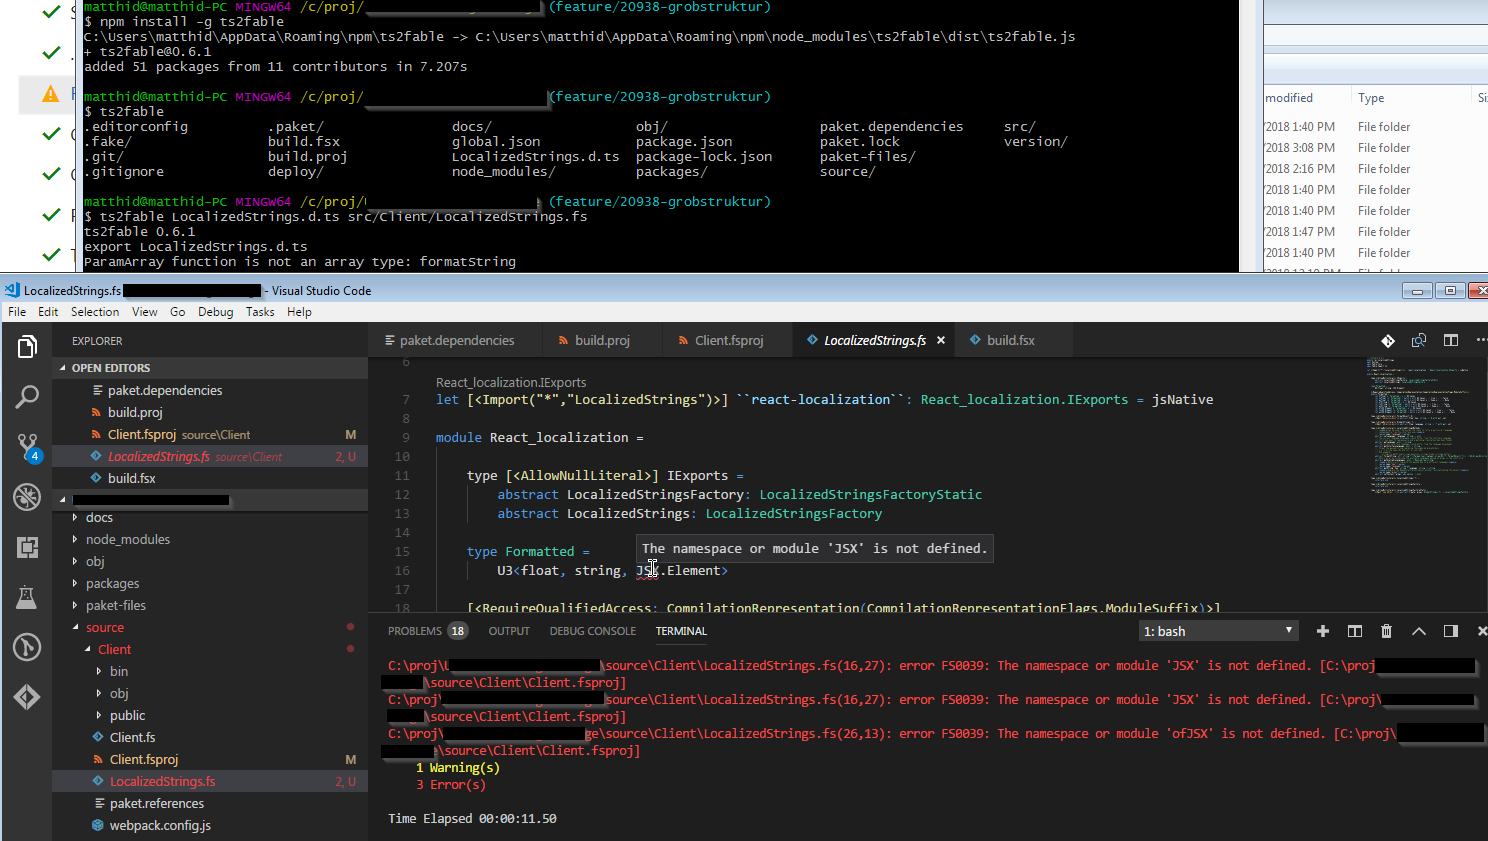Image resolution: width=1488 pixels, height=841 pixels.
Task: Show the PROBLEMS panel tab
Action: point(415,631)
